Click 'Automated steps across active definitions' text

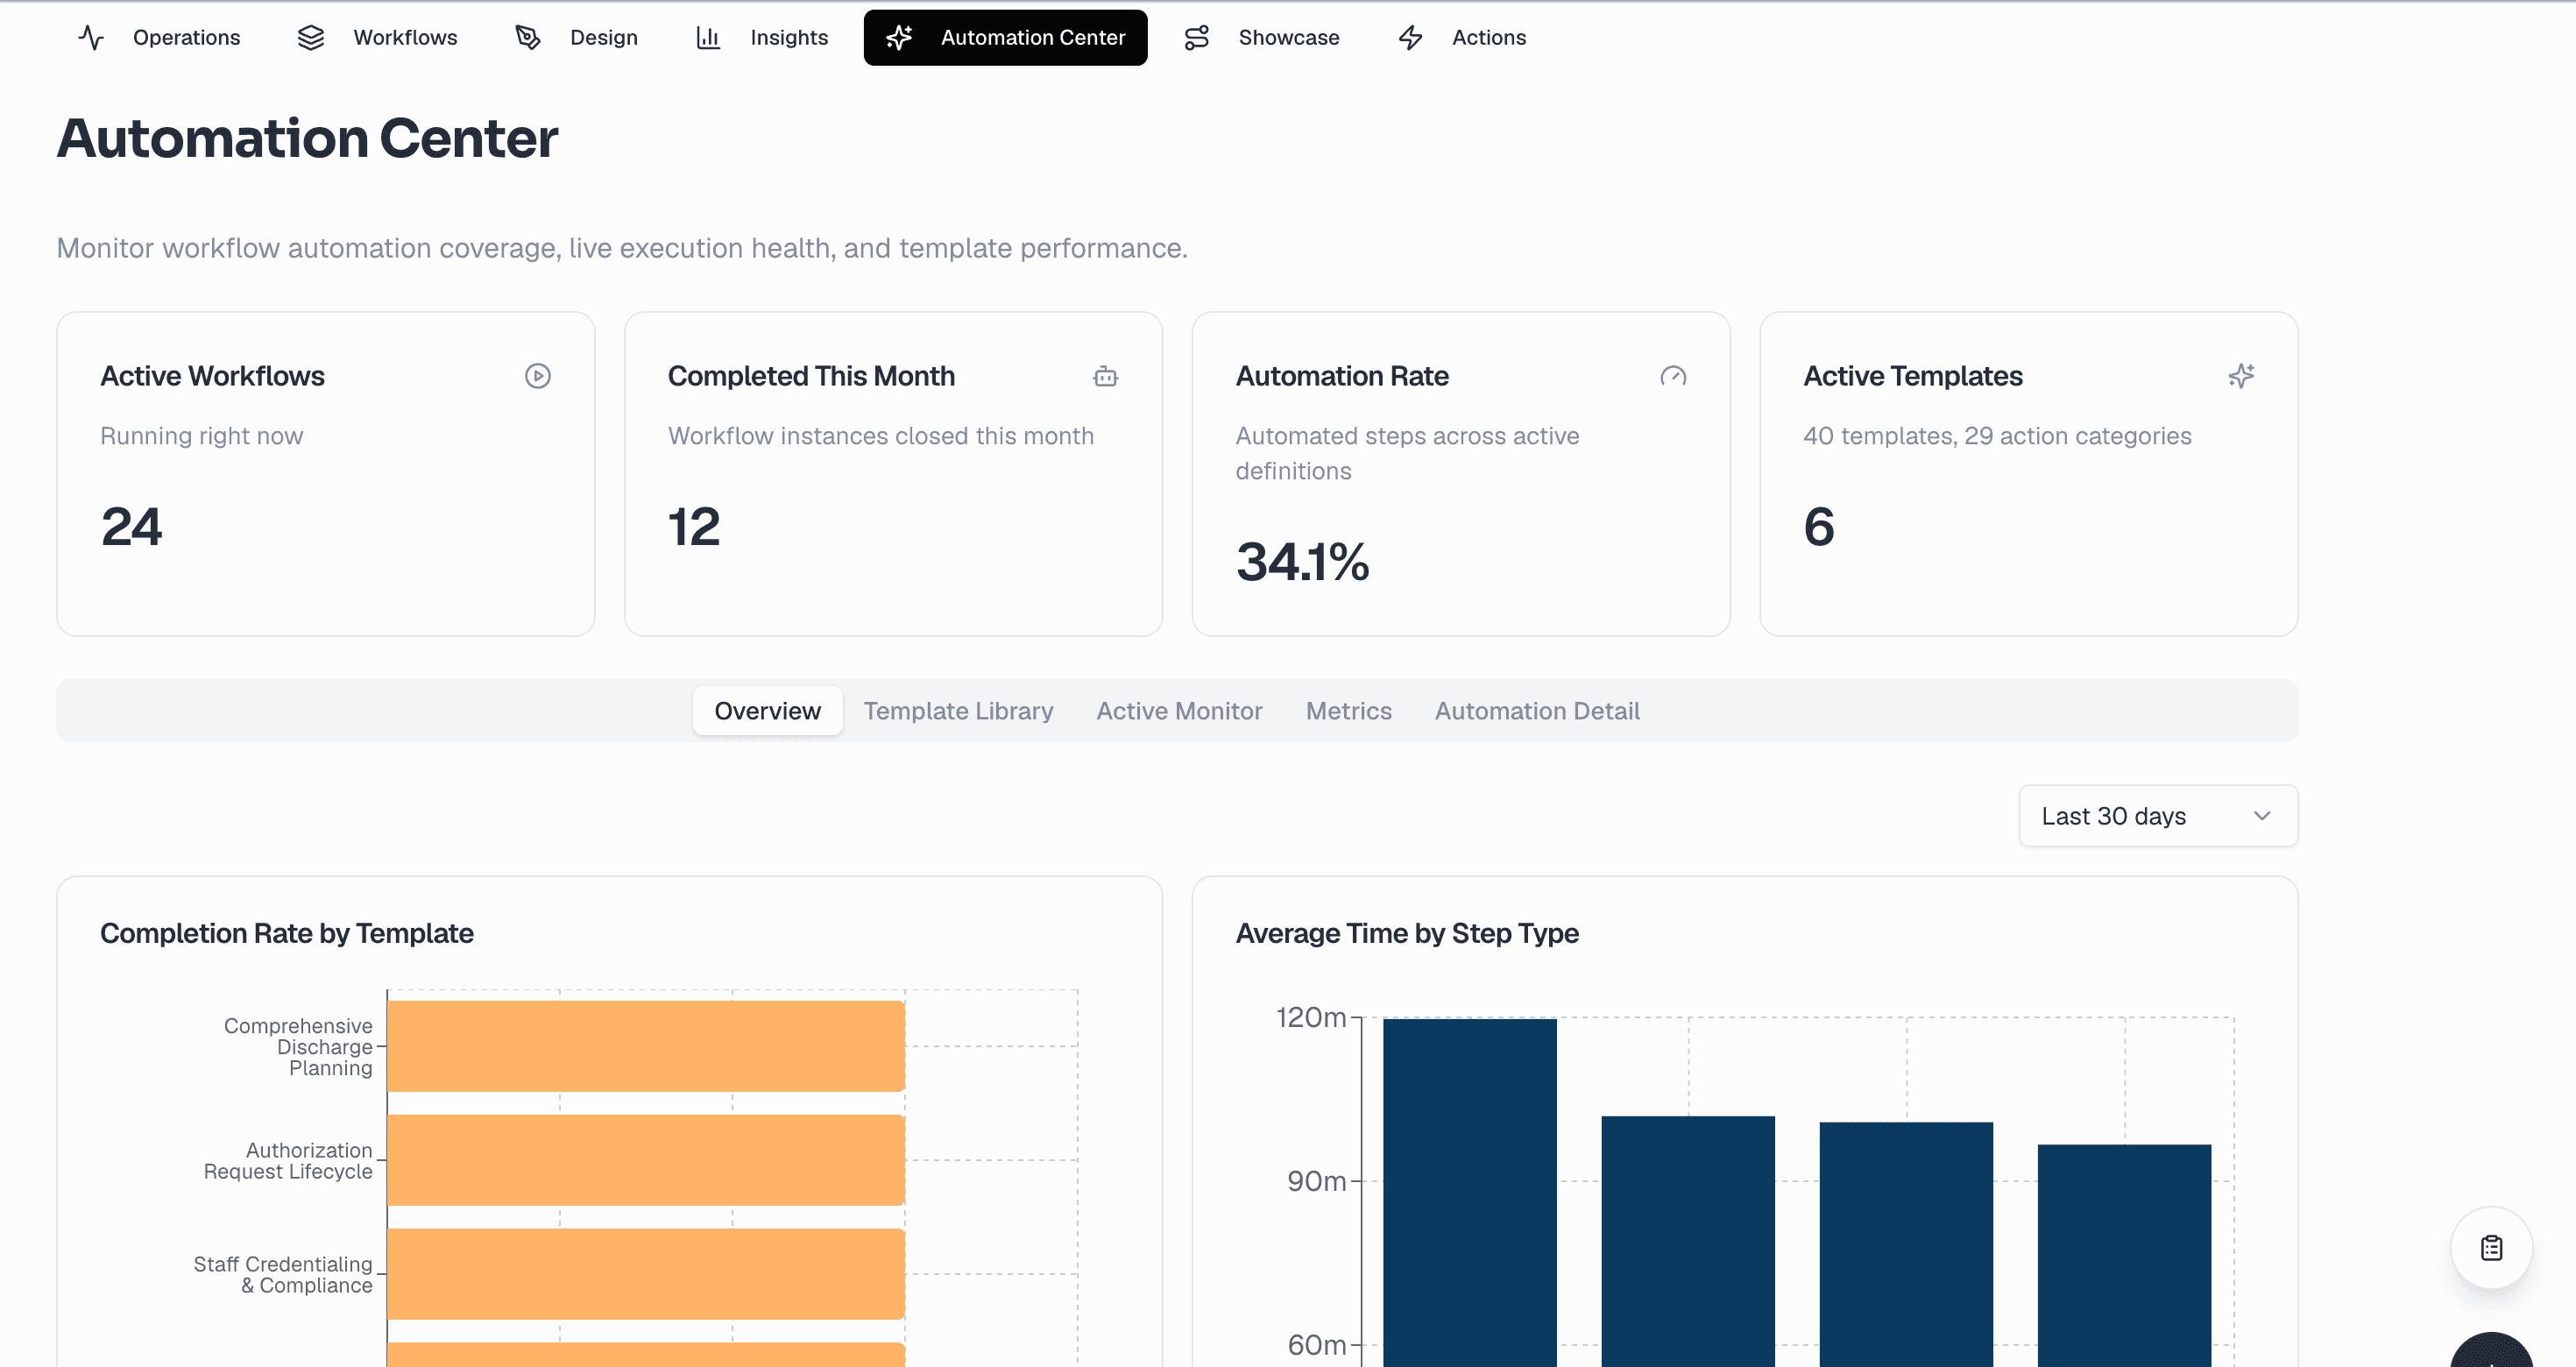click(1407, 453)
